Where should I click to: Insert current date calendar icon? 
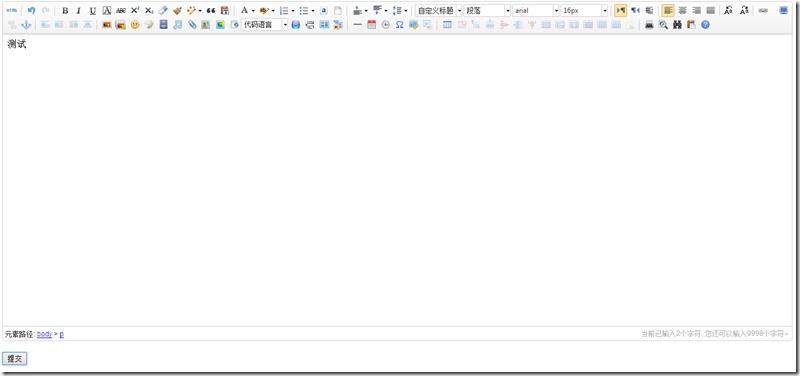371,24
